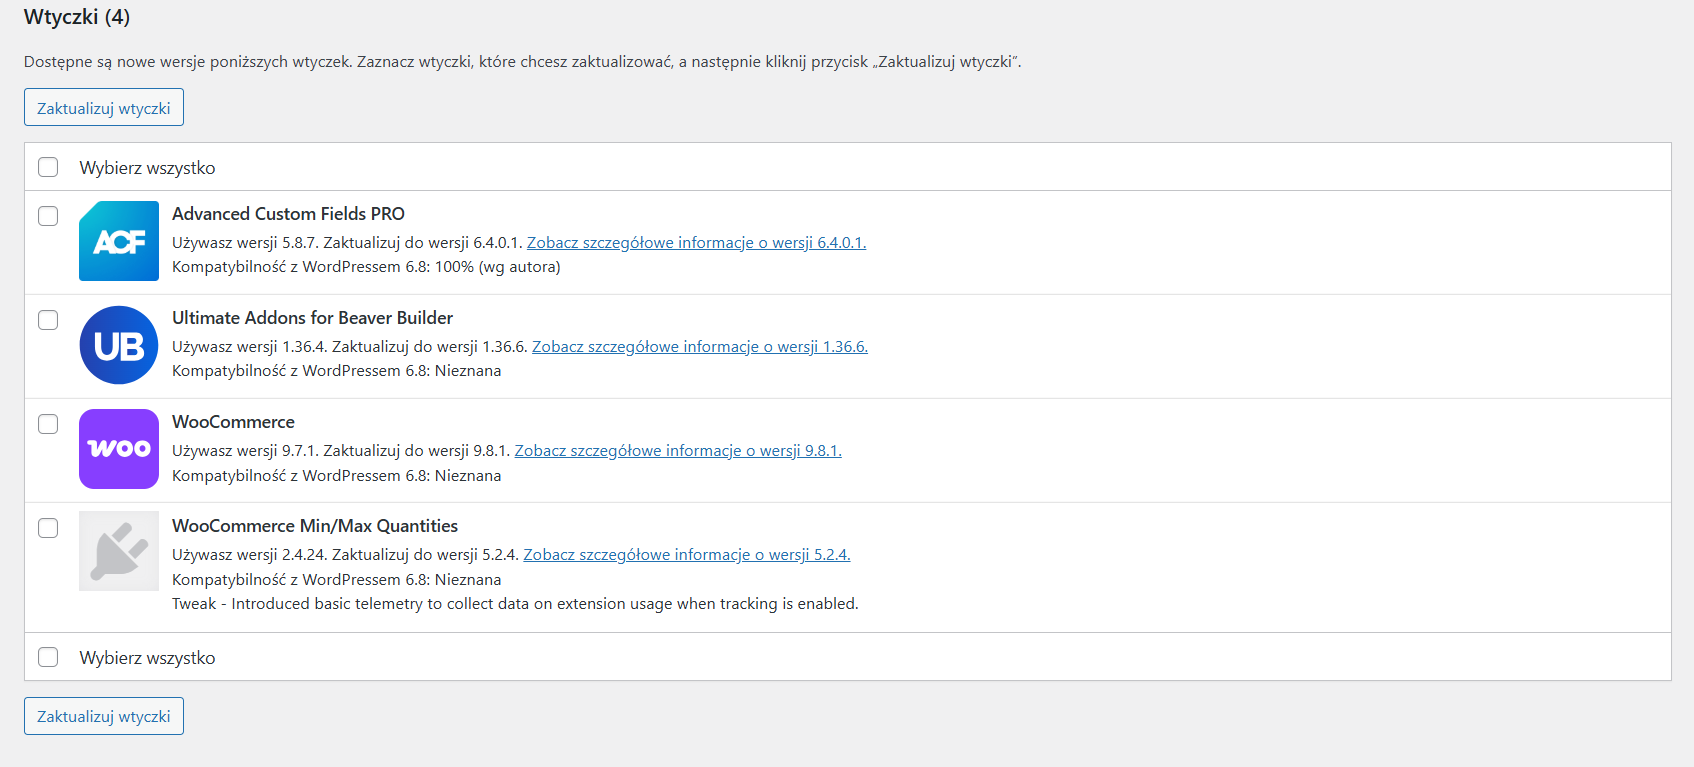Click the WooCommerce purple woo icon

(x=119, y=449)
